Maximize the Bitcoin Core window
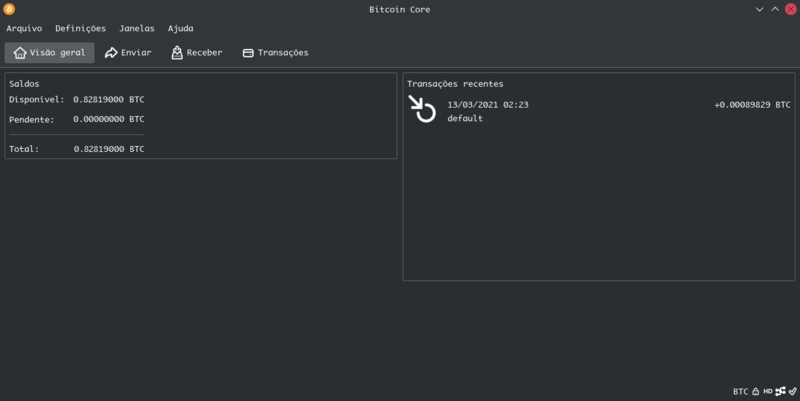The image size is (800, 401). coord(775,9)
